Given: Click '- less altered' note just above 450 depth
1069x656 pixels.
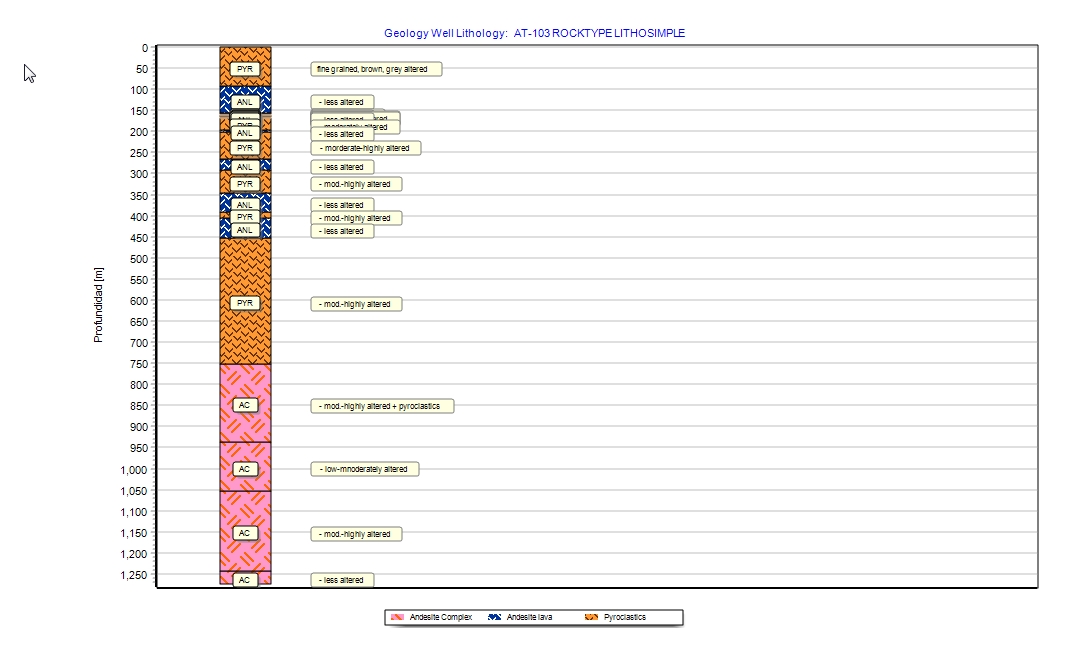Looking at the screenshot, I should coord(342,231).
